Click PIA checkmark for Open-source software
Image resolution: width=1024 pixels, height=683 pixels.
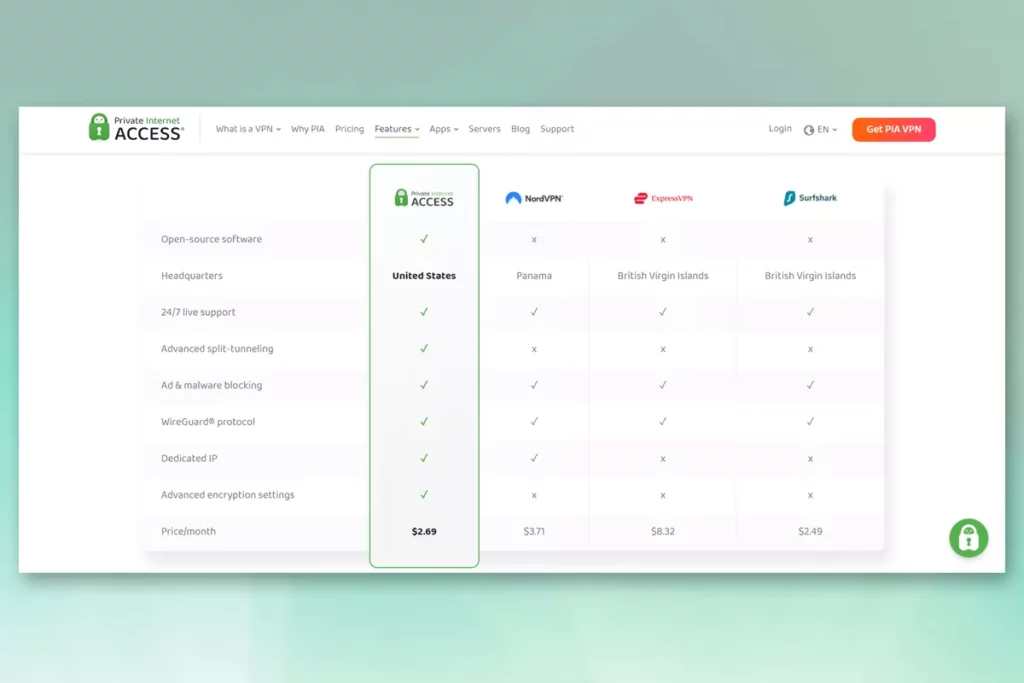424,239
